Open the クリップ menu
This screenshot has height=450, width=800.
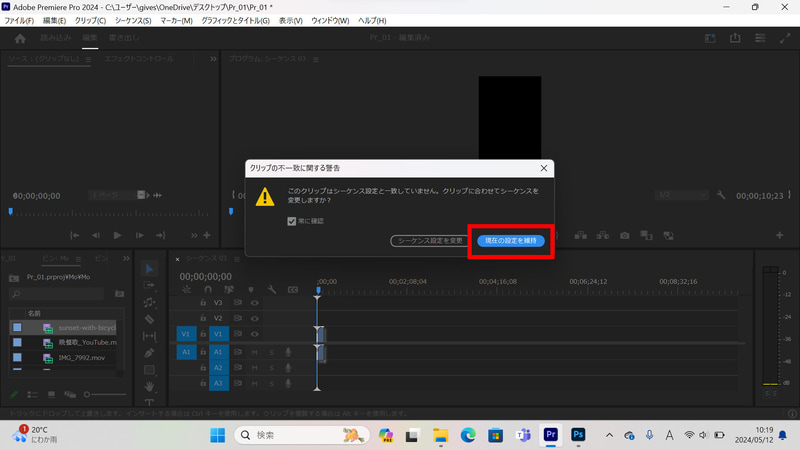click(x=90, y=20)
